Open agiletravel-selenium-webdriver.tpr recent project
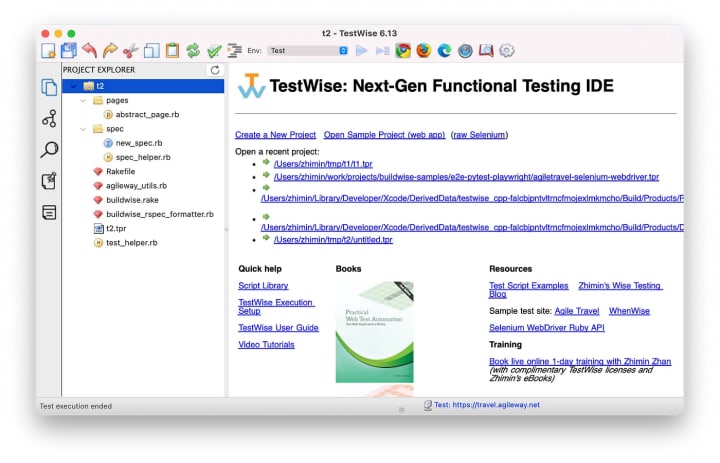This screenshot has width=720, height=463. tap(466, 177)
